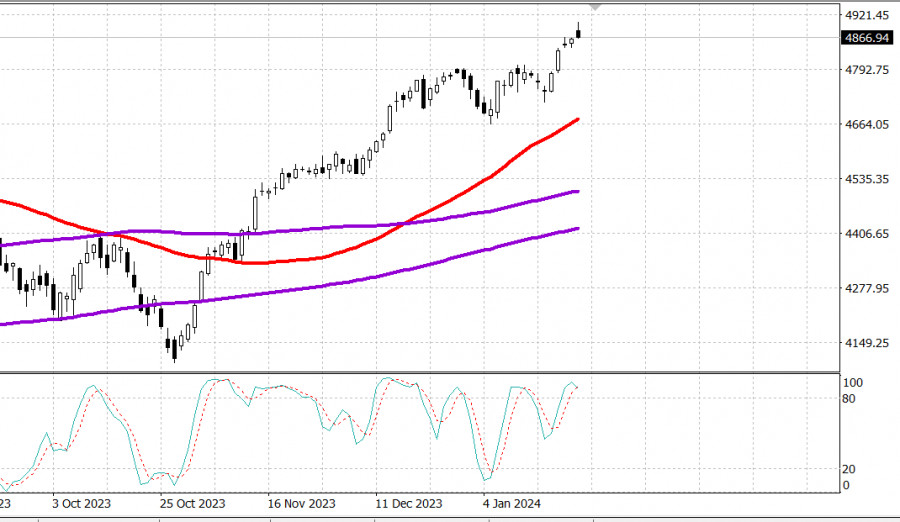Click the 4792.75 price scale label
900x522 pixels.
coord(867,69)
